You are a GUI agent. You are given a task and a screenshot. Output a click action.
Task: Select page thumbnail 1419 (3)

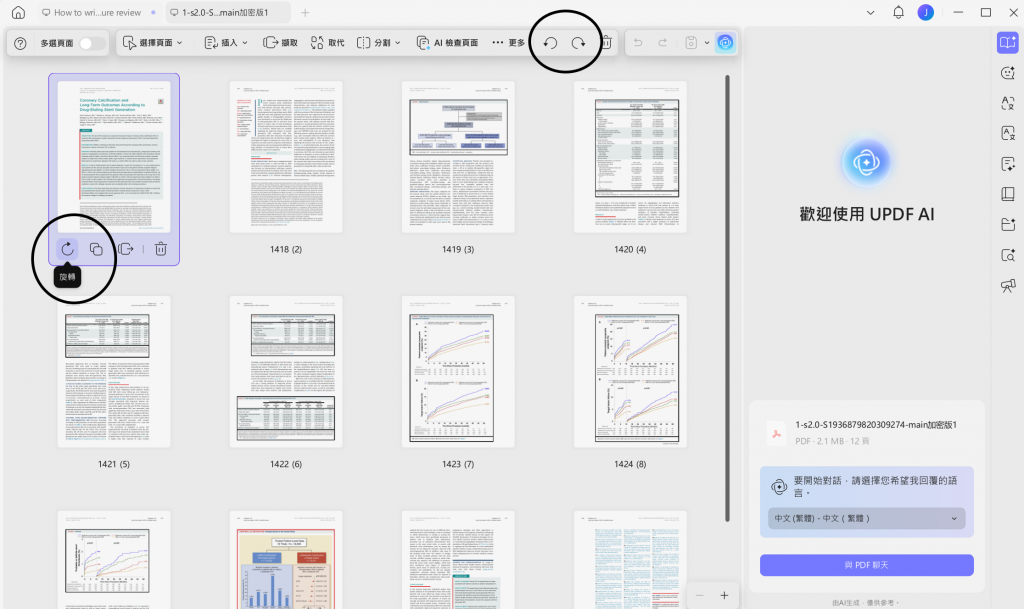click(458, 157)
